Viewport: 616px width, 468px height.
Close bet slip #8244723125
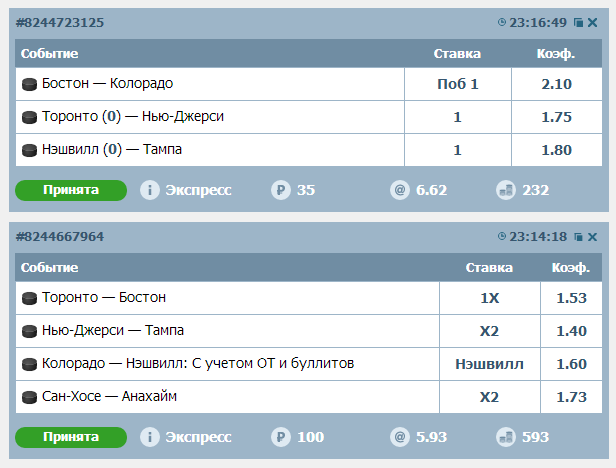click(592, 22)
